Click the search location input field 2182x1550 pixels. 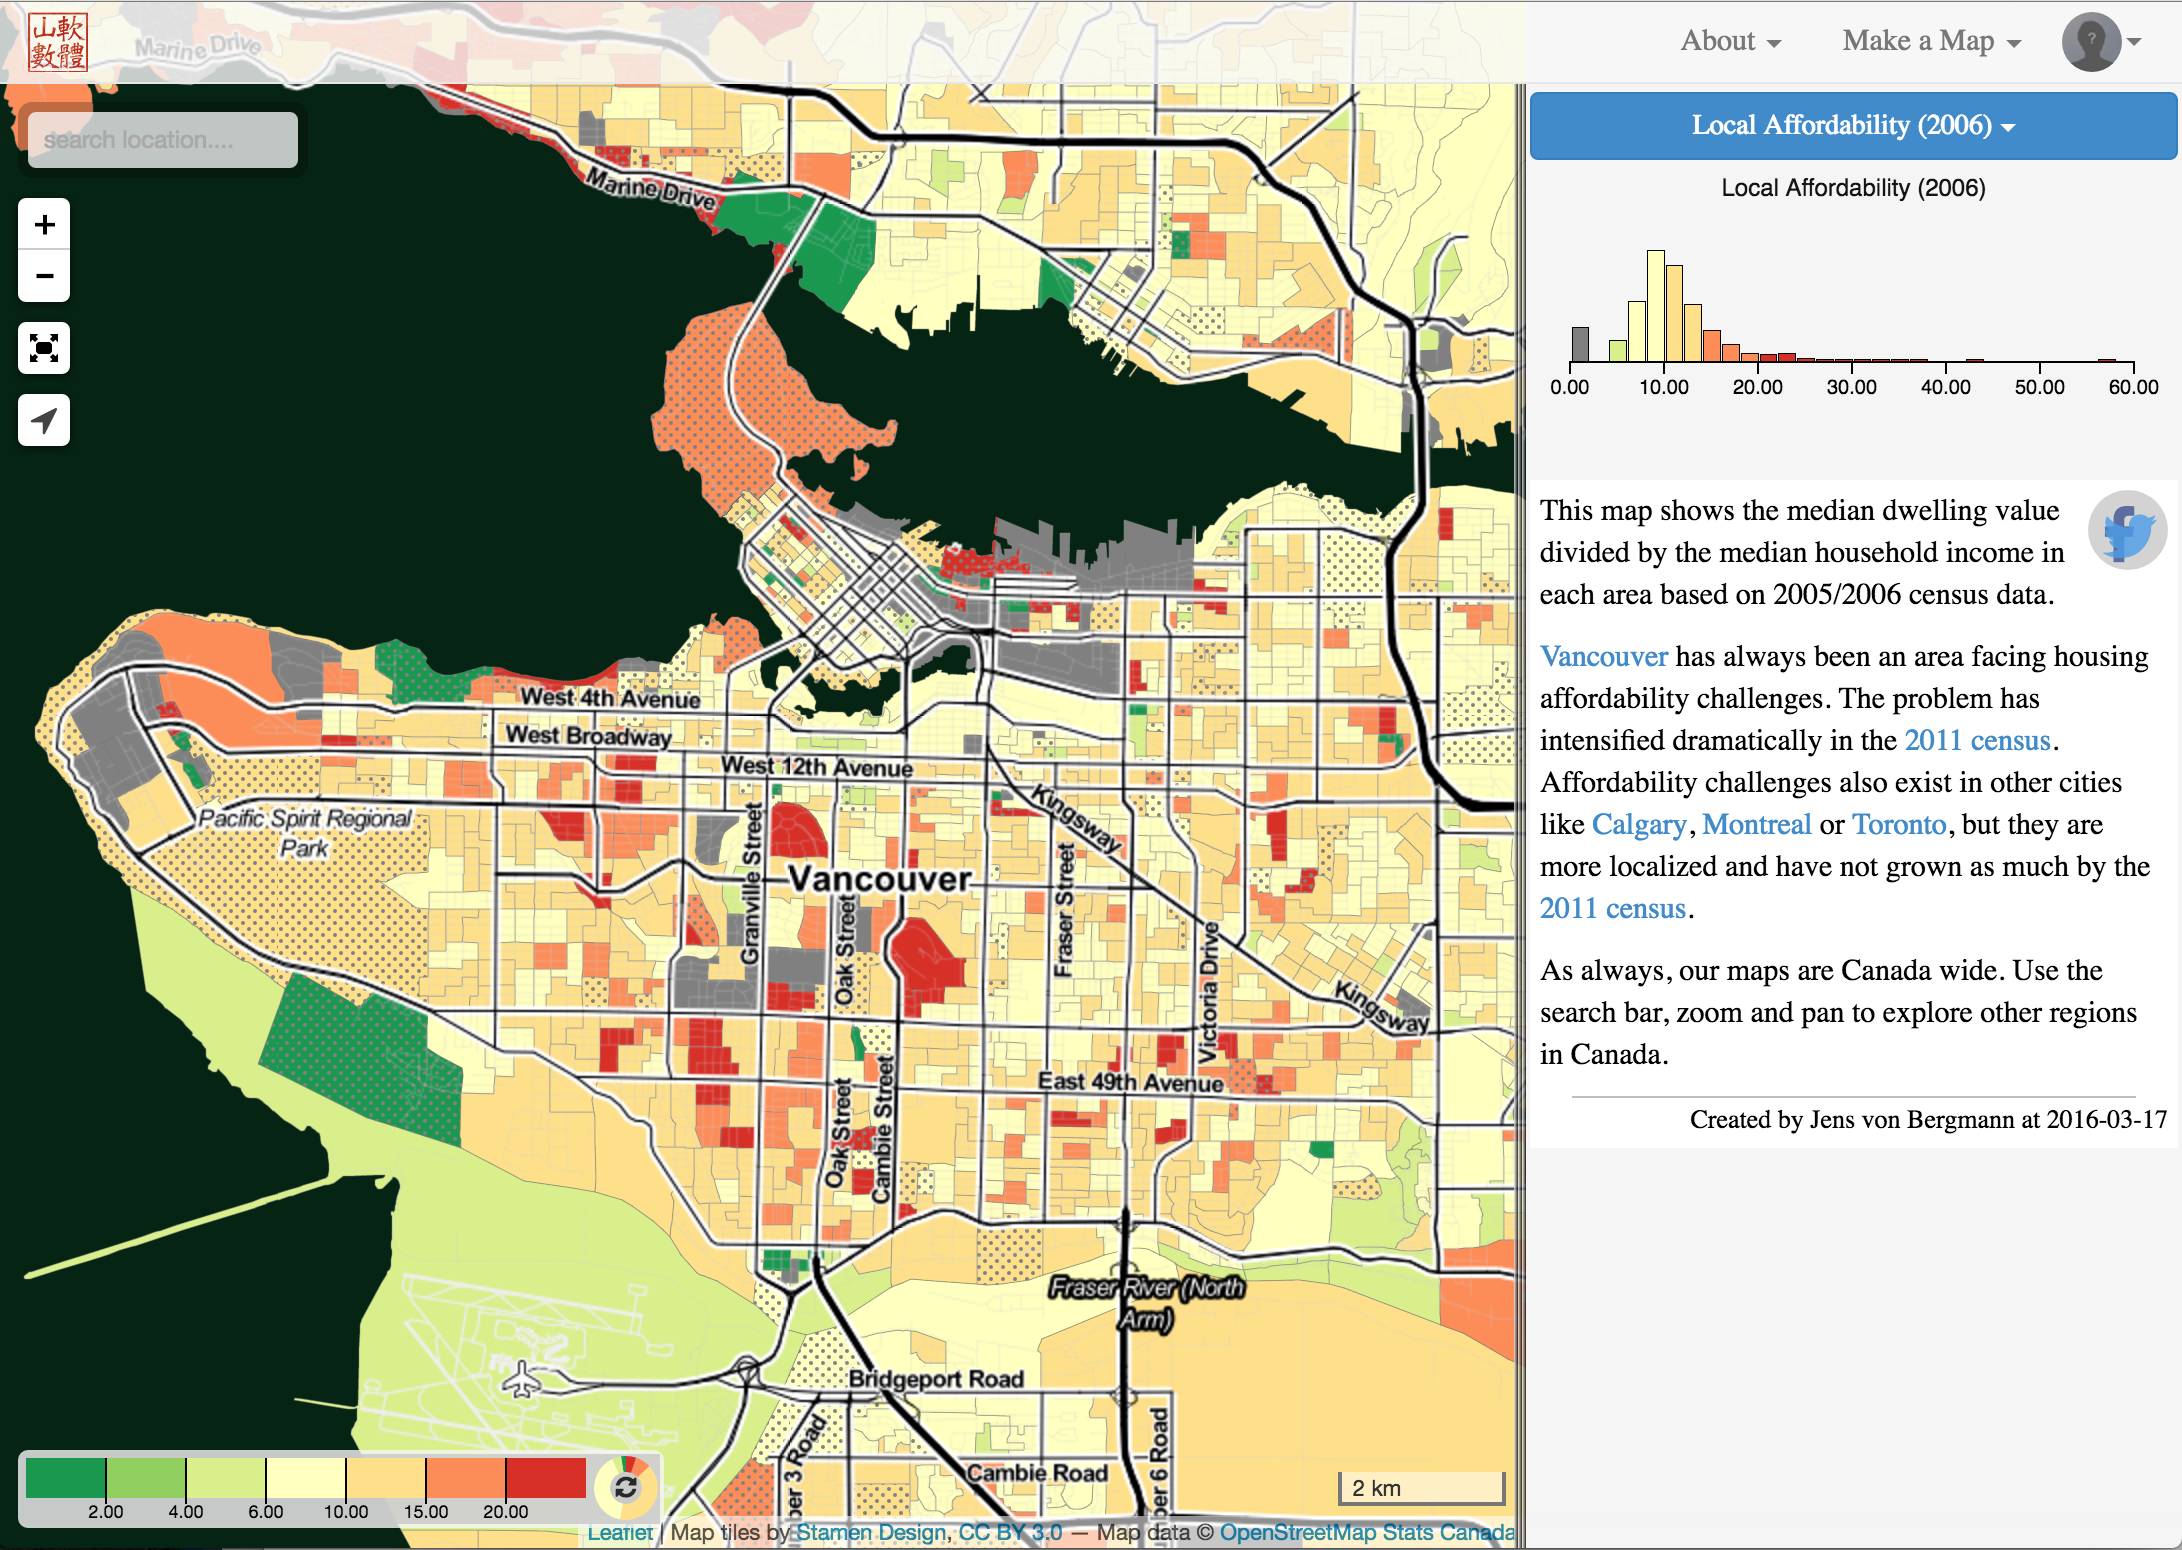pyautogui.click(x=162, y=140)
